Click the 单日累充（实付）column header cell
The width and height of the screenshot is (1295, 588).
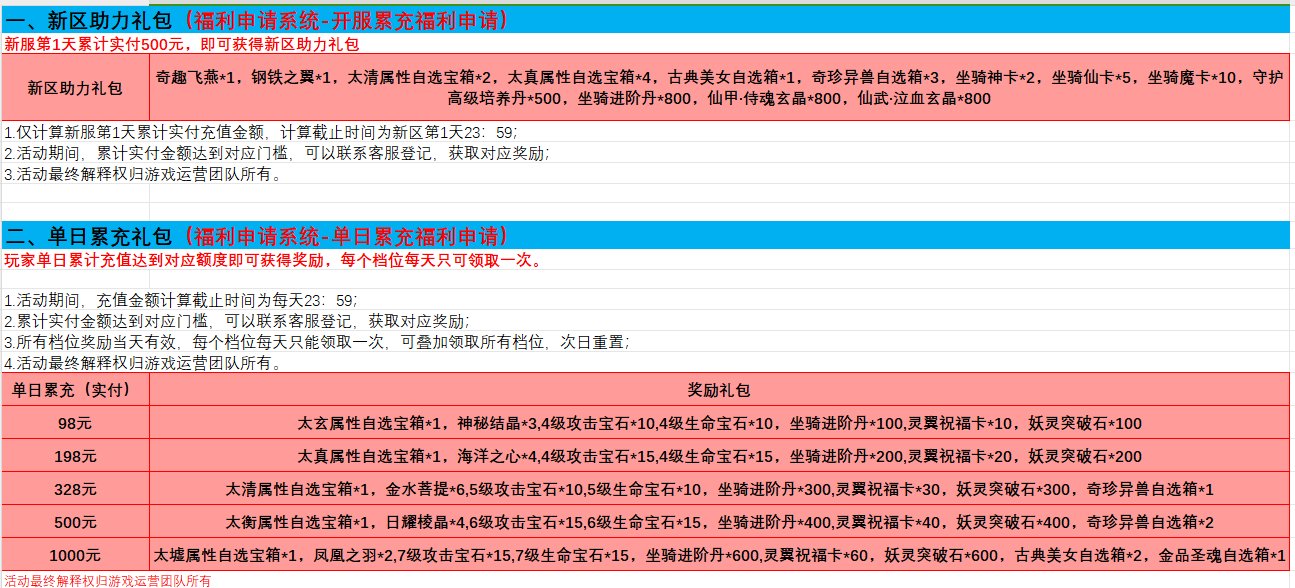(75, 390)
